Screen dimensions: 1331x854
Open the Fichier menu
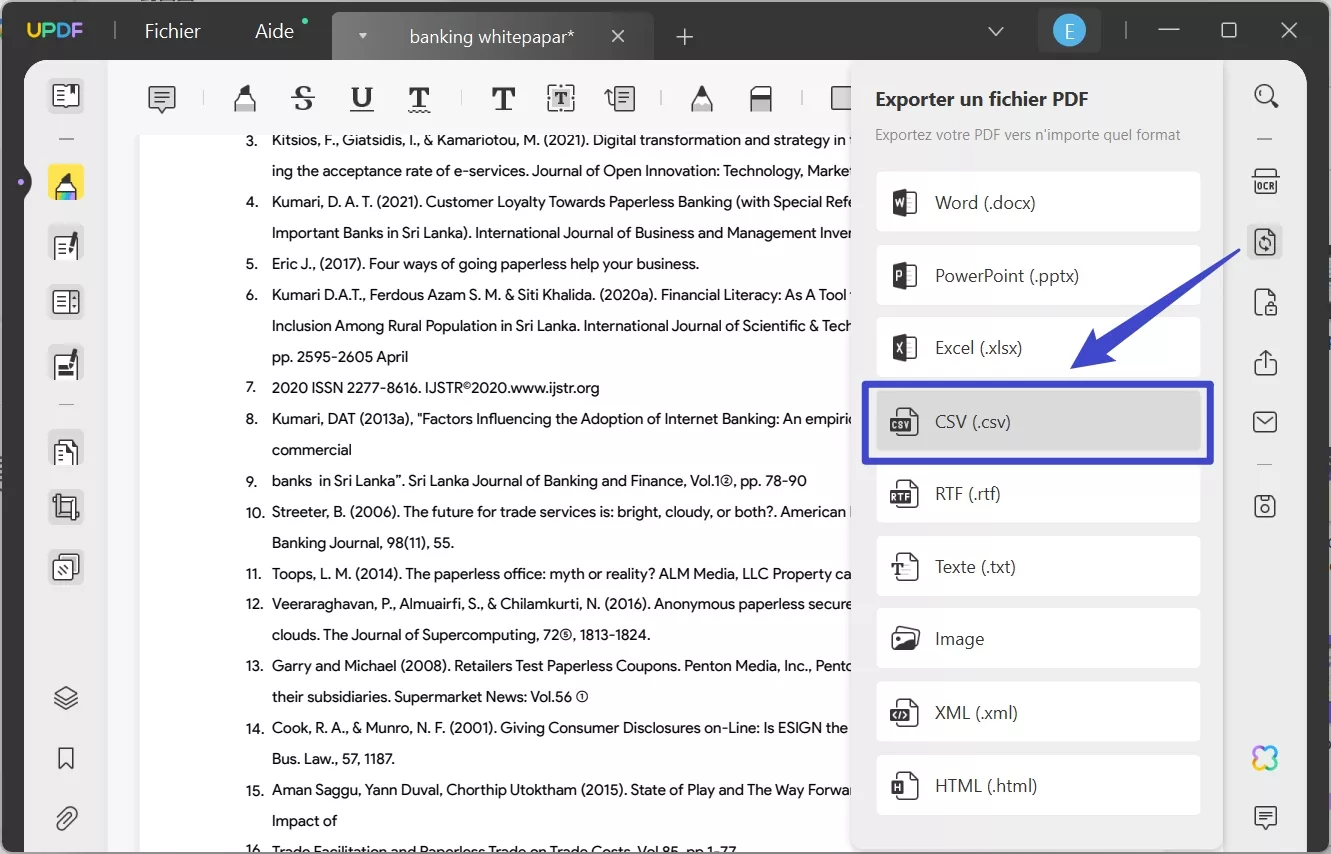click(171, 31)
